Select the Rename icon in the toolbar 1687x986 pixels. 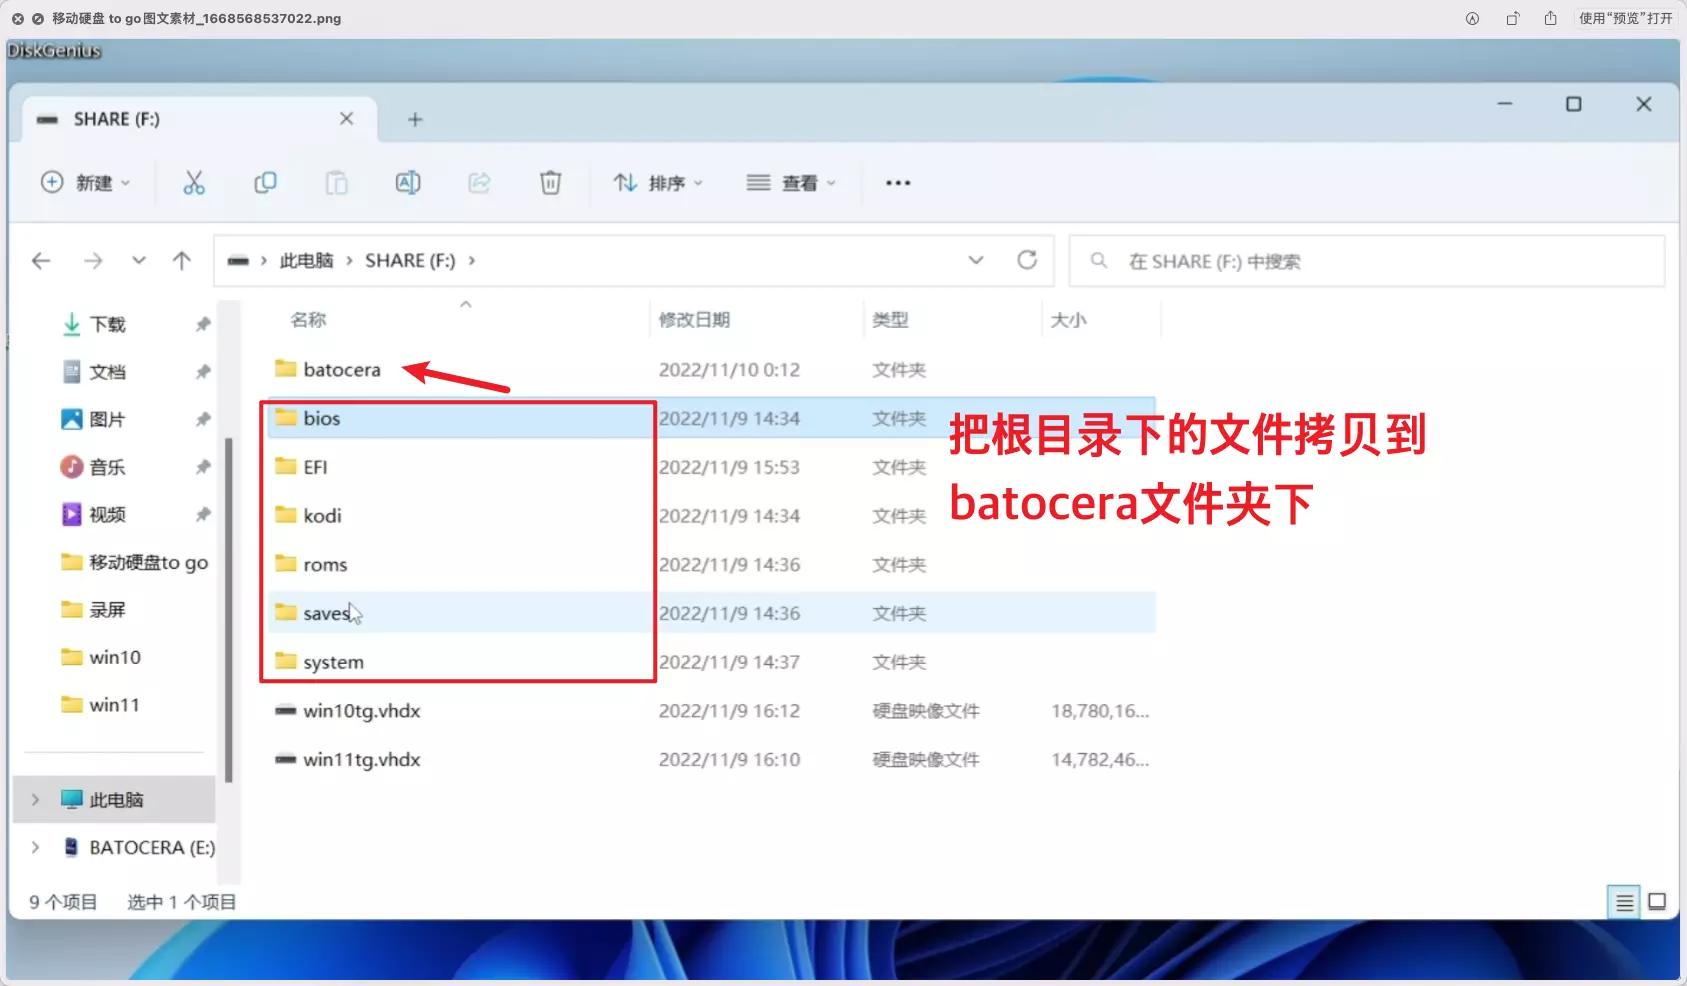click(408, 182)
